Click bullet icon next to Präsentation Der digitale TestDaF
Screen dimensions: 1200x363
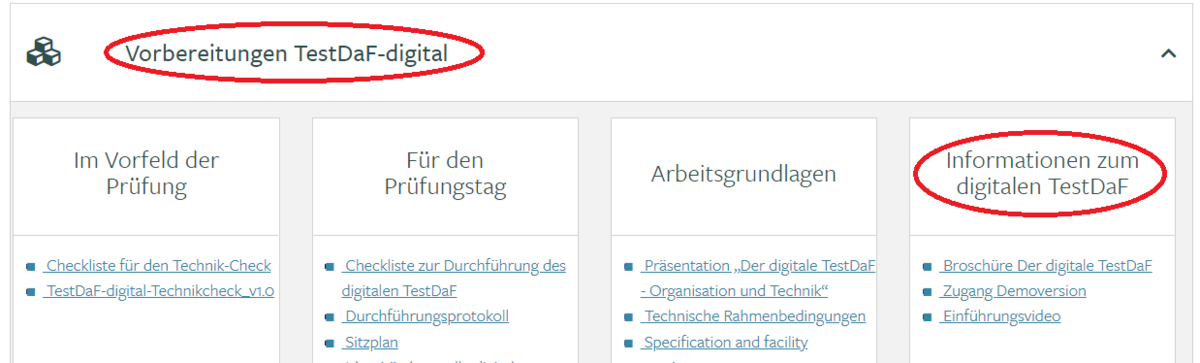pyautogui.click(x=629, y=267)
